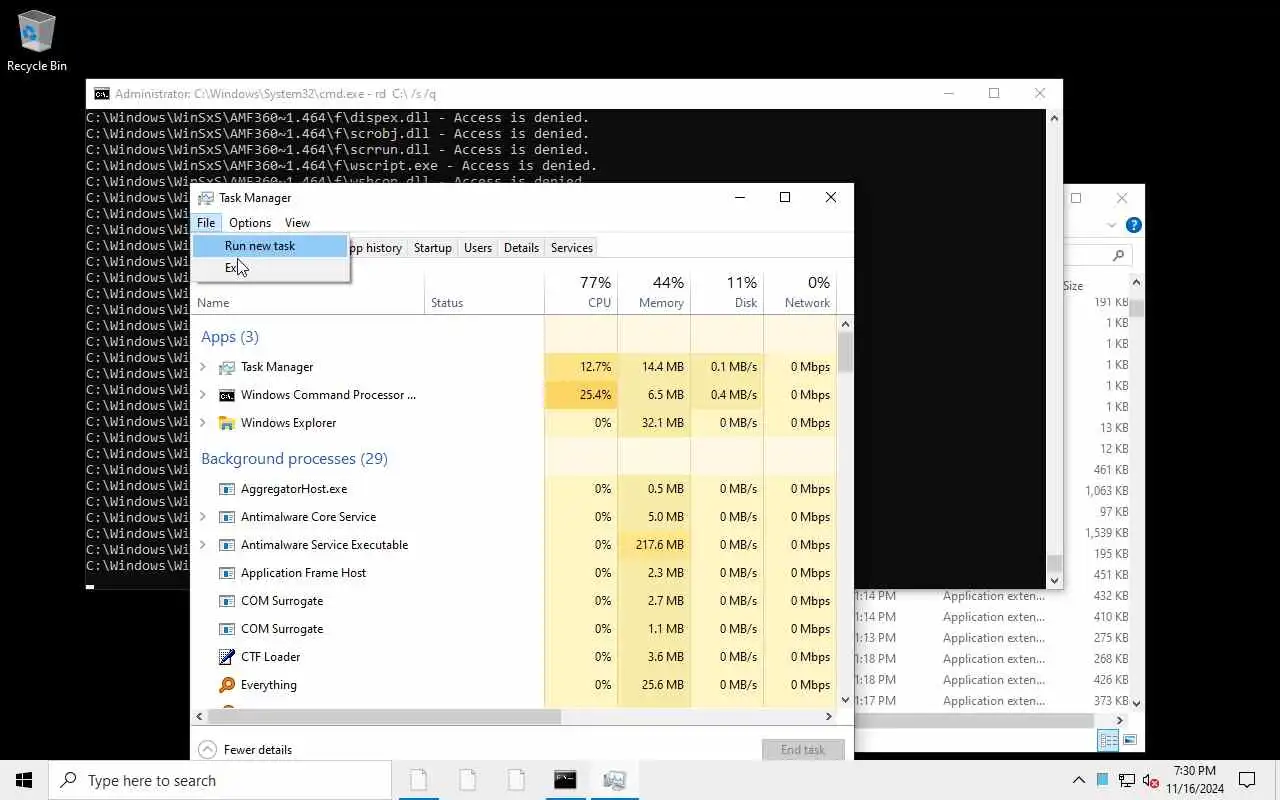
Task: Select the Task Manager process row icon
Action: (x=227, y=367)
